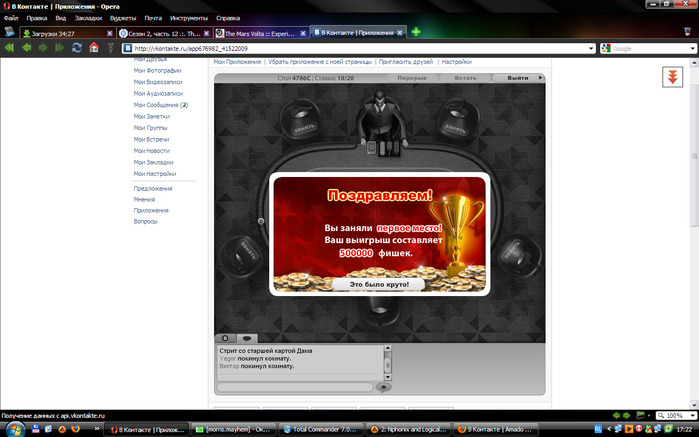Click the 'Встать' button

pos(465,78)
